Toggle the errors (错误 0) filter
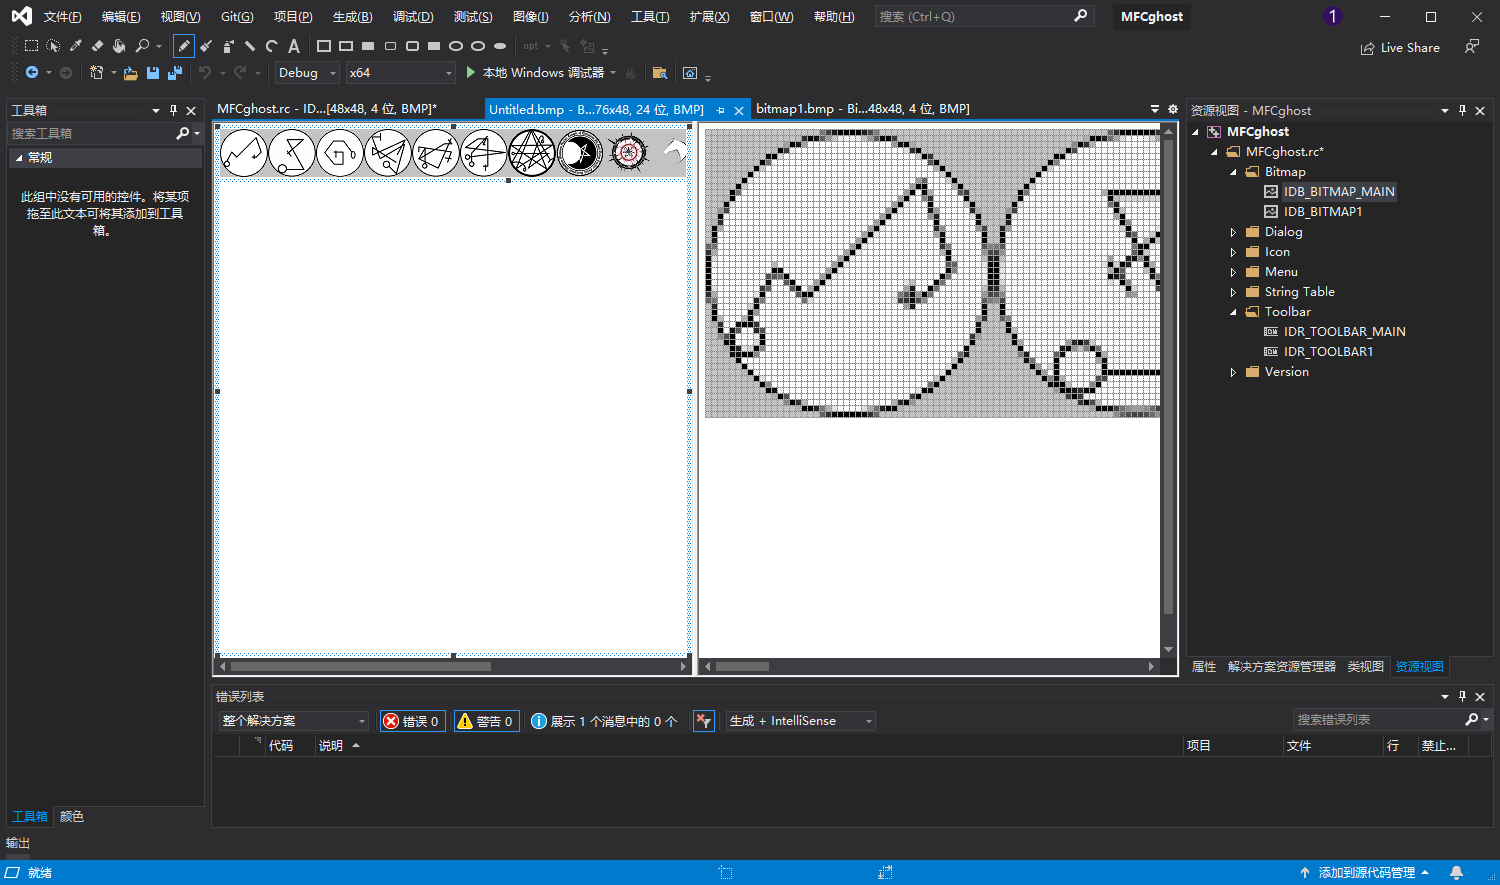Image resolution: width=1500 pixels, height=885 pixels. click(x=412, y=721)
